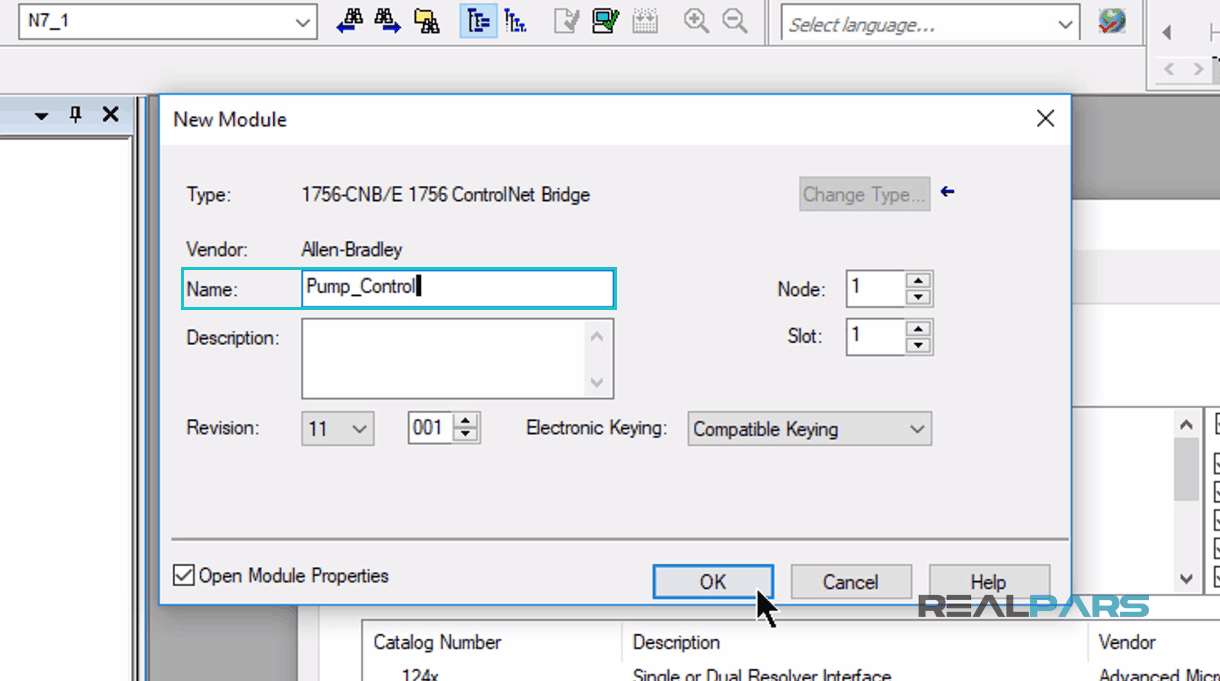Click into the empty Description text box
Screen dimensions: 1220x681
tap(445, 358)
